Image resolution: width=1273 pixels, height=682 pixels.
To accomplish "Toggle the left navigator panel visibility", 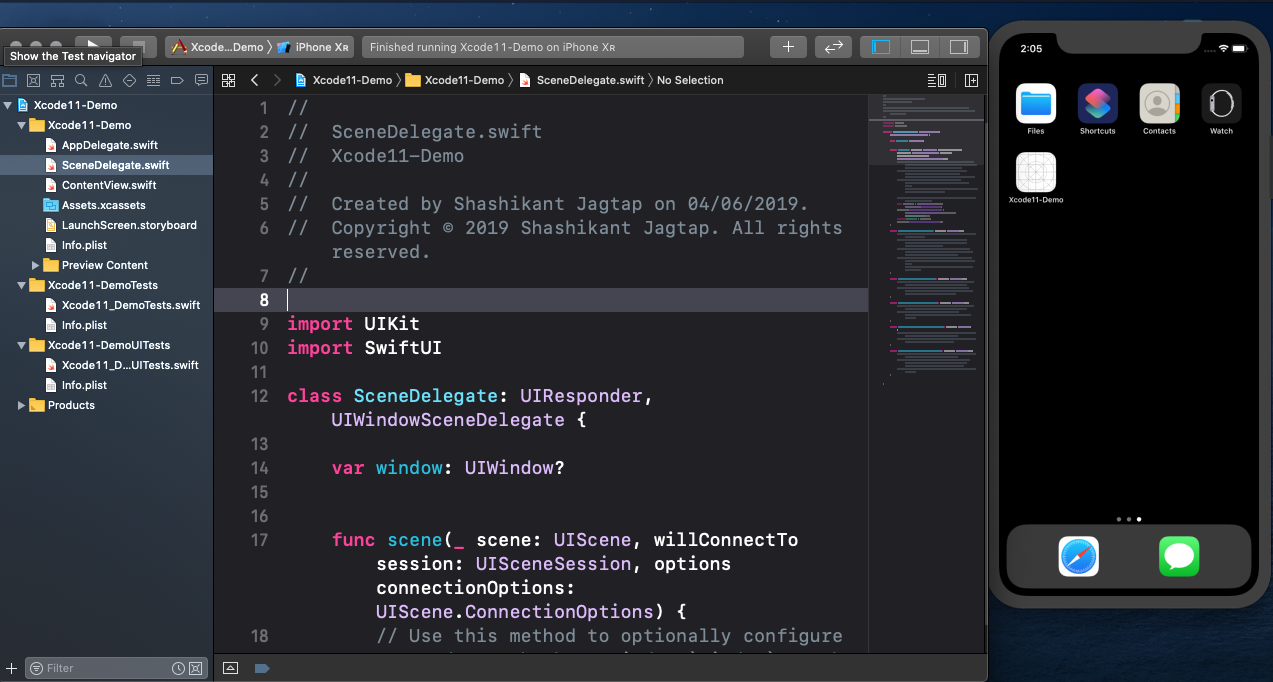I will pyautogui.click(x=881, y=47).
